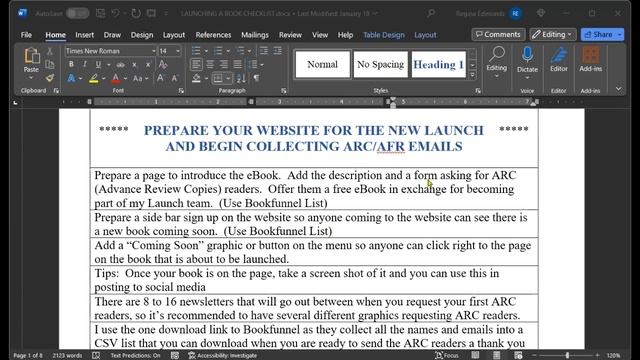Apply yellow text highlight color
The width and height of the screenshot is (640, 360).
tap(93, 78)
